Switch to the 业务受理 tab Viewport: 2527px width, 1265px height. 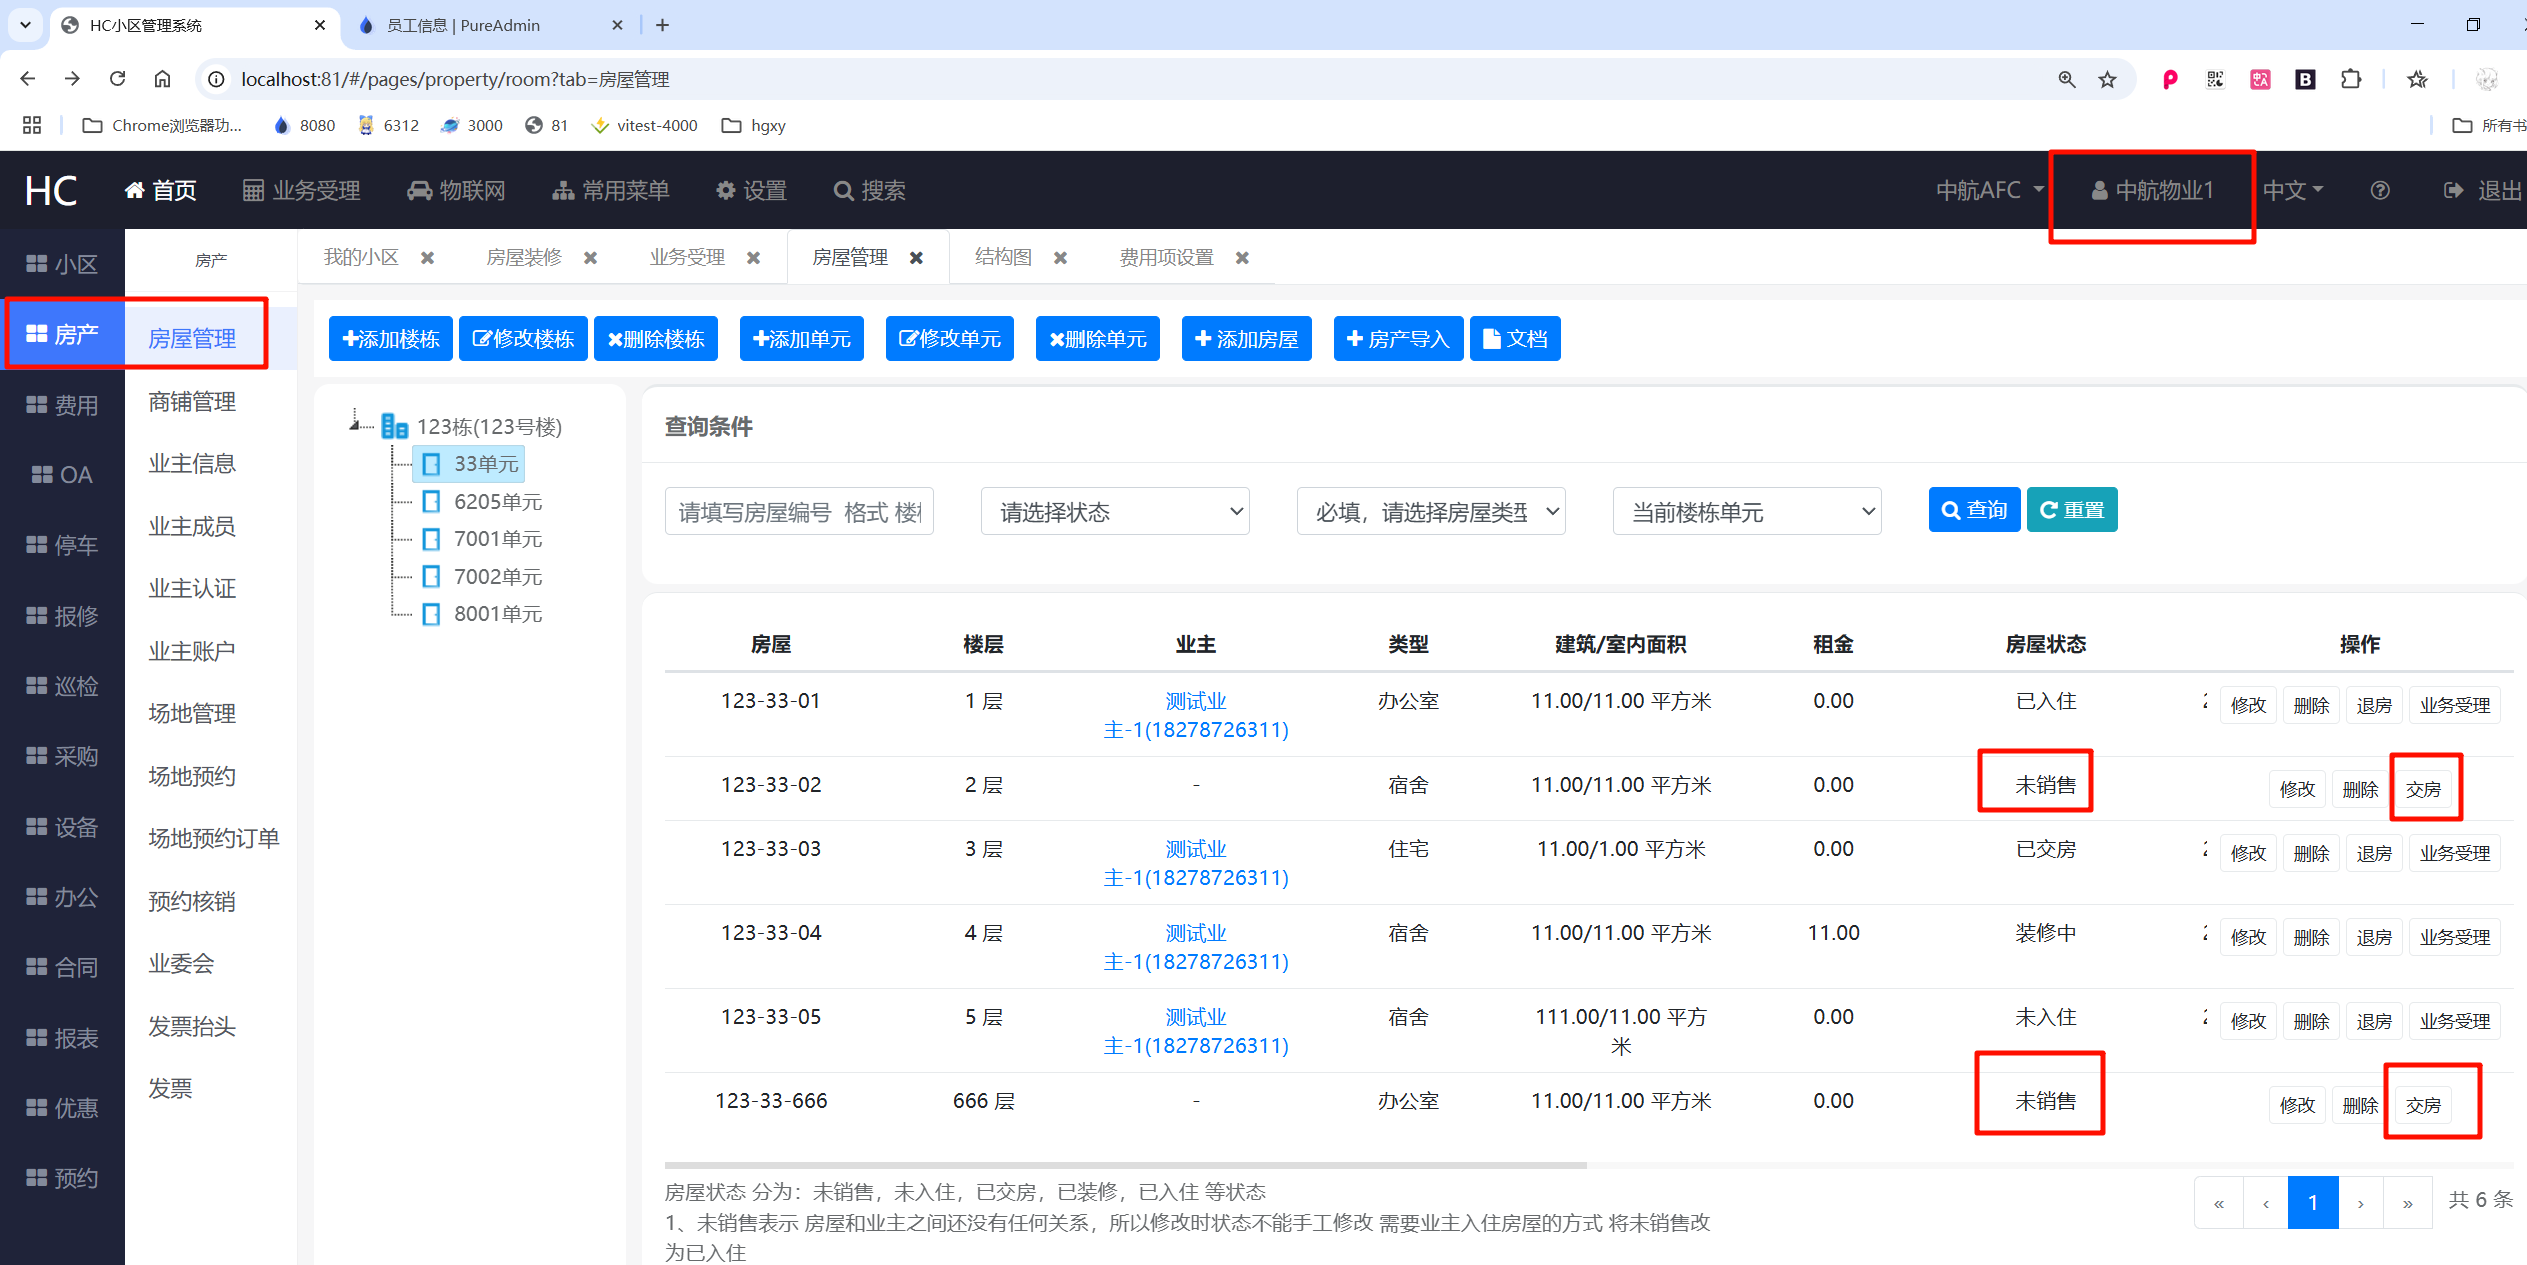tap(687, 257)
